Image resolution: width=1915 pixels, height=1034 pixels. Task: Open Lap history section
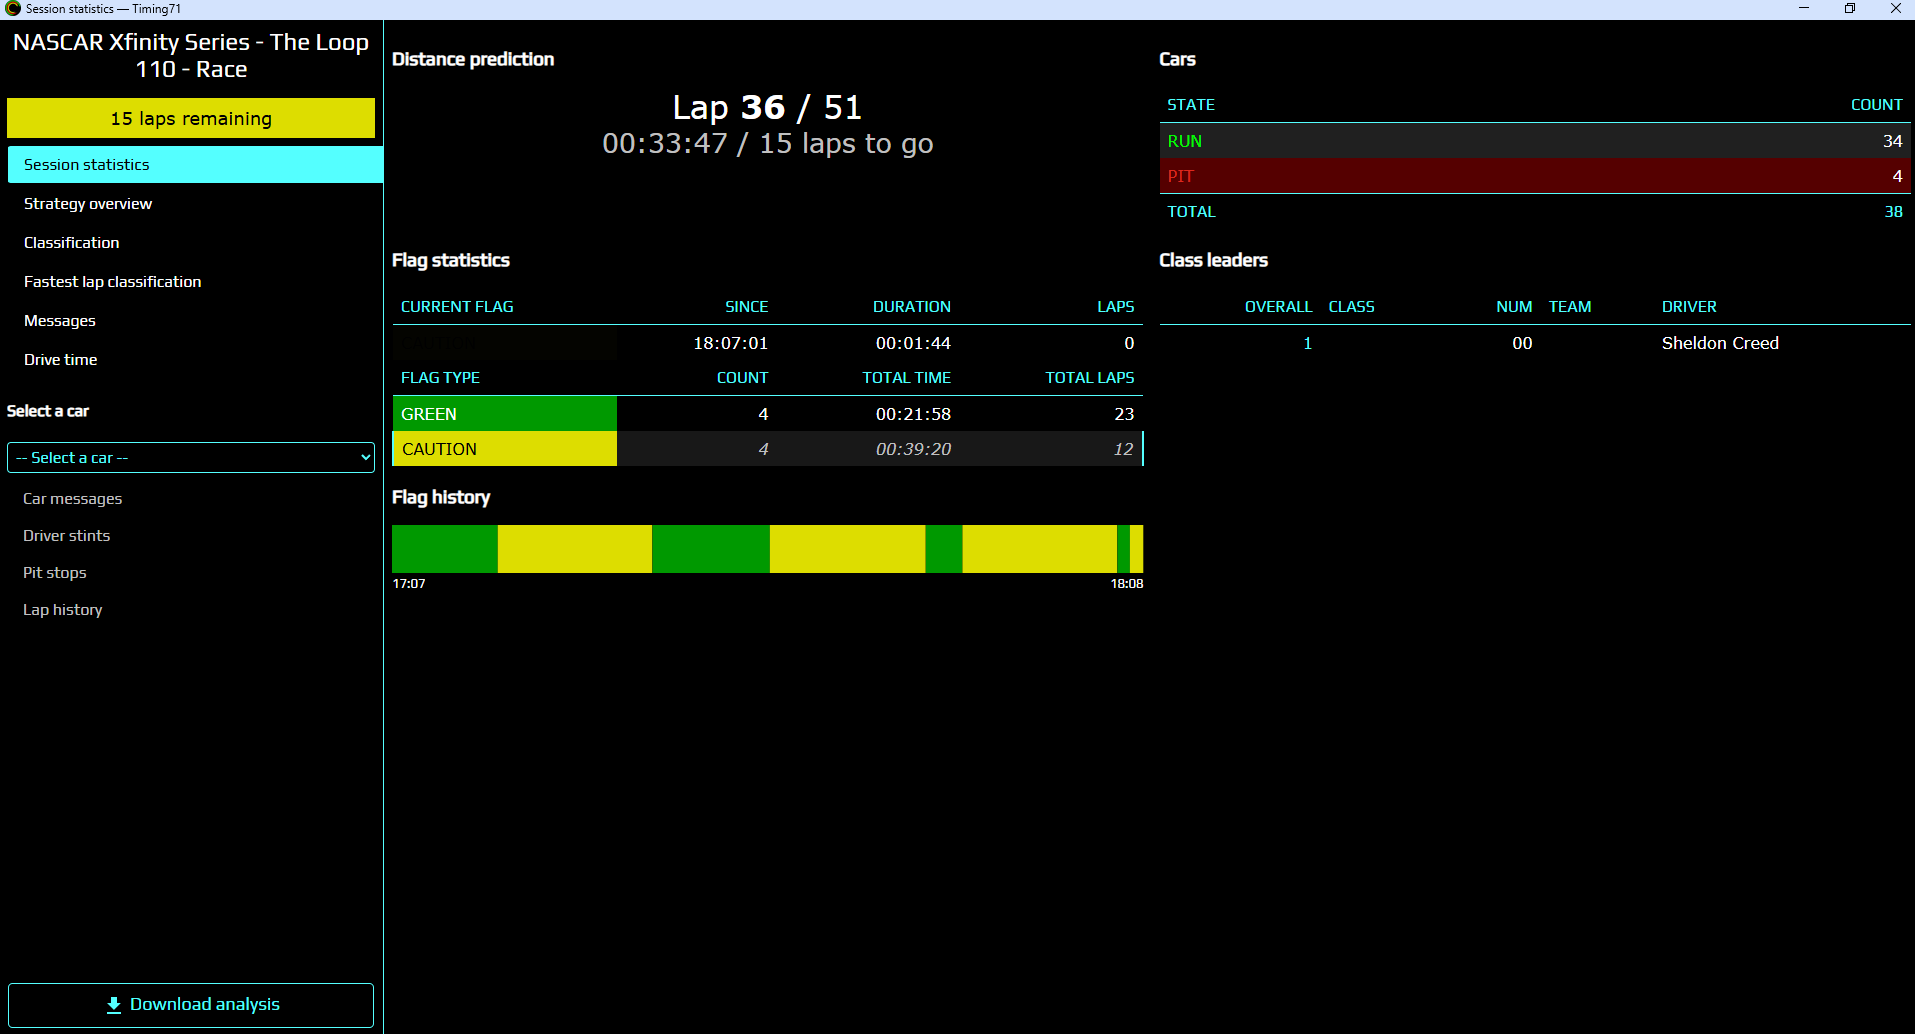[62, 609]
